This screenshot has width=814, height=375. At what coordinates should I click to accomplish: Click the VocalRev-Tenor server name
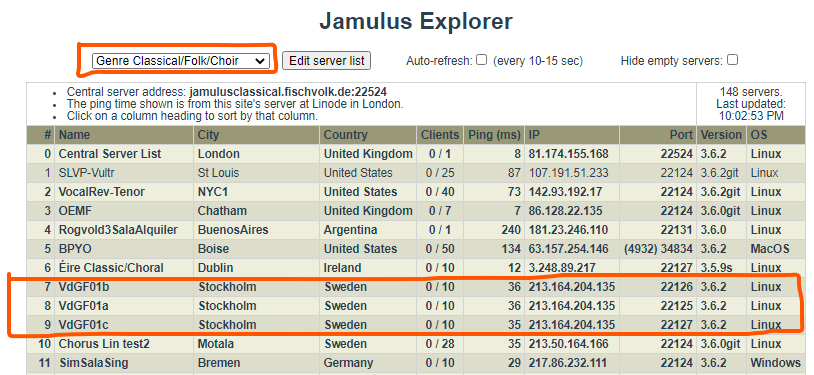tap(102, 192)
